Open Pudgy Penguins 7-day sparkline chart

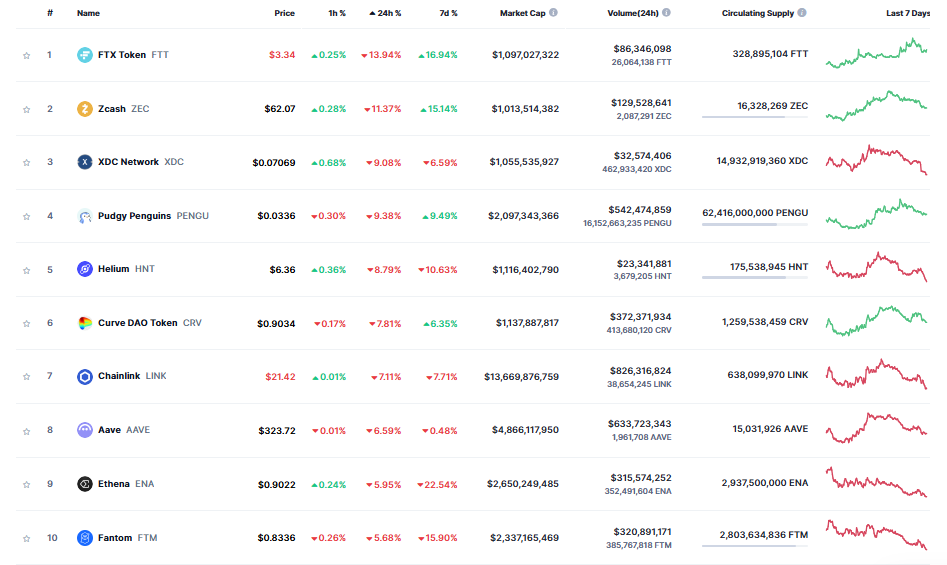pyautogui.click(x=876, y=214)
